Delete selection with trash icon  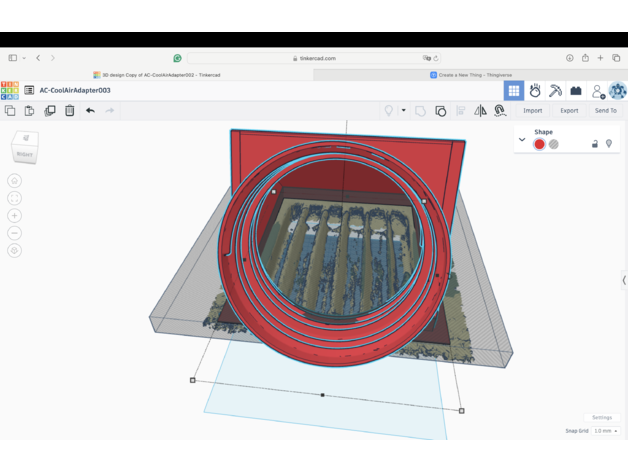point(70,111)
